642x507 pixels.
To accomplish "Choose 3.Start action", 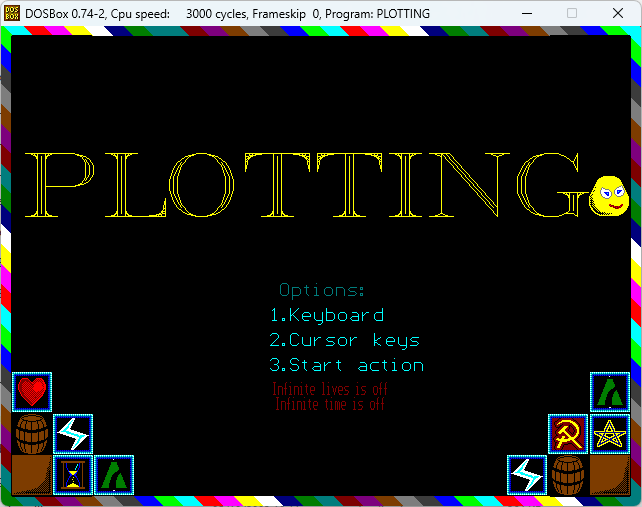I will [346, 365].
